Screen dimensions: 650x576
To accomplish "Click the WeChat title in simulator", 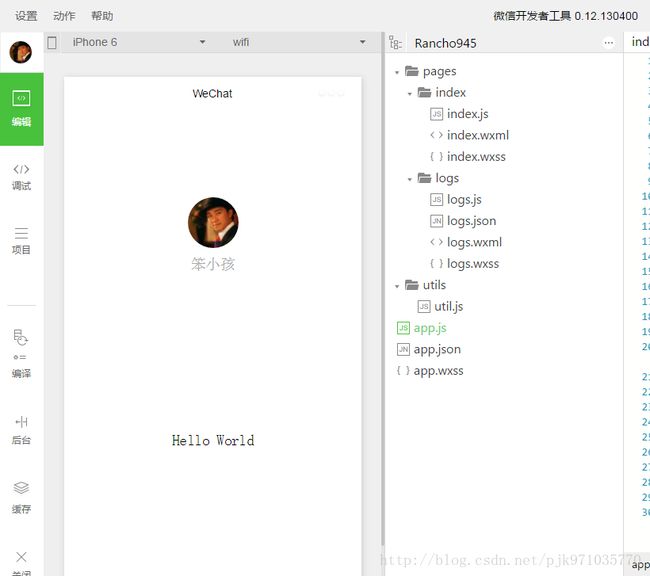I will point(212,93).
